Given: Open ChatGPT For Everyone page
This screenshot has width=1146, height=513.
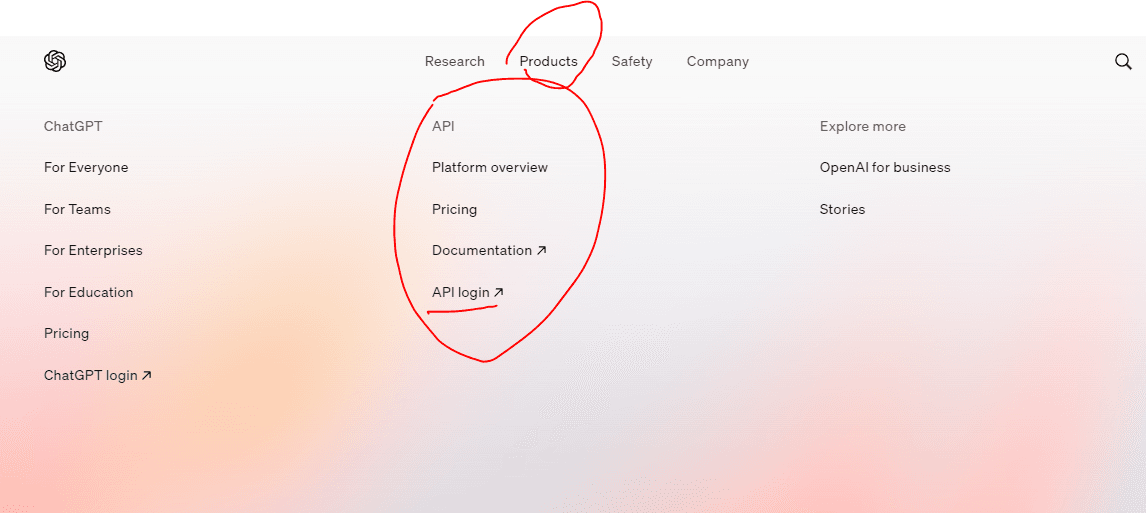Looking at the screenshot, I should [x=86, y=168].
